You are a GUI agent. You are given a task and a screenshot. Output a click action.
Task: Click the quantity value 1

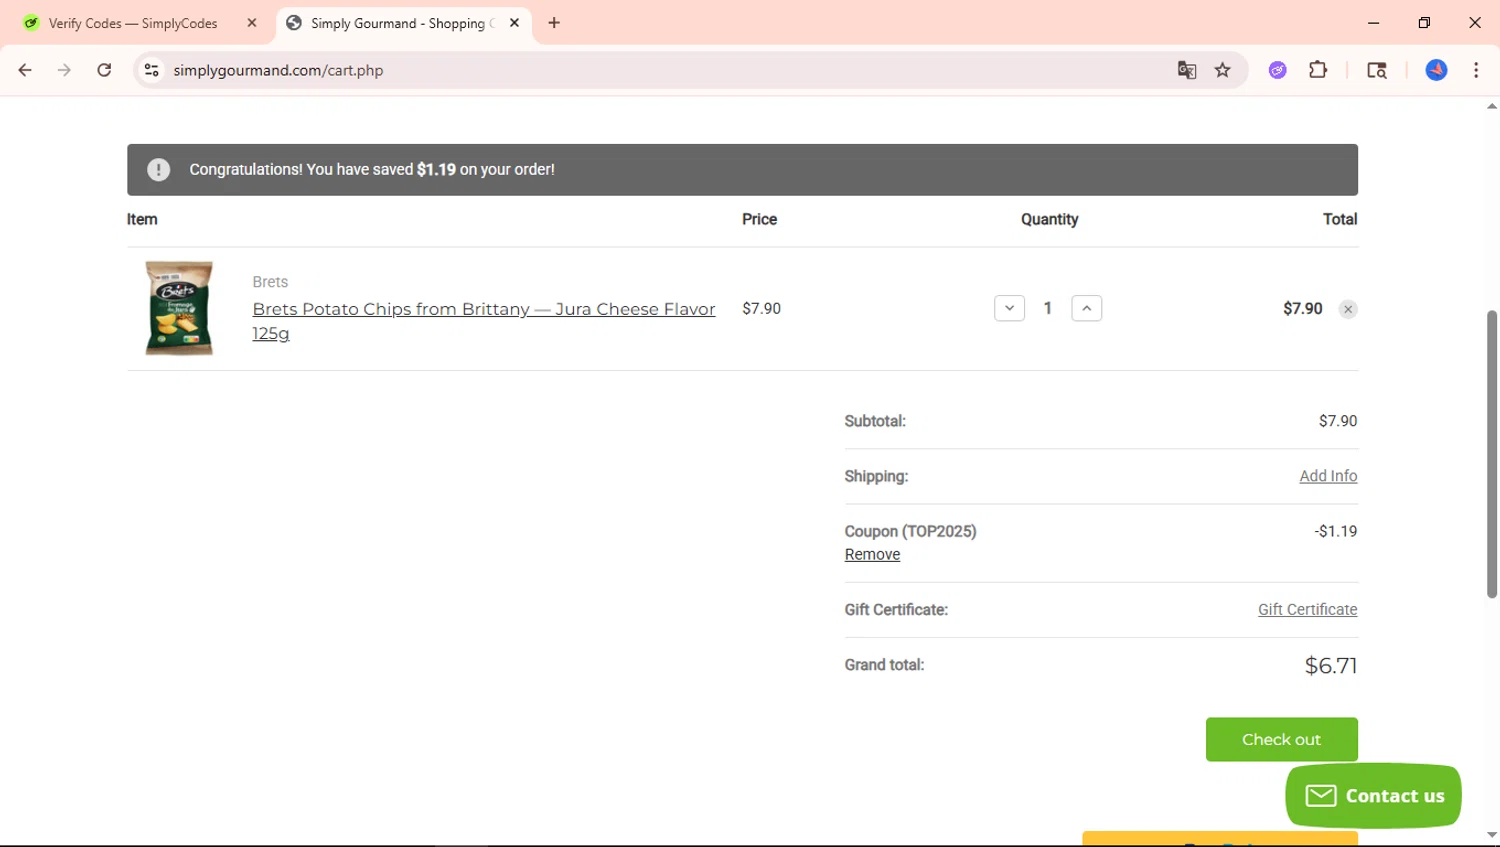coord(1048,308)
